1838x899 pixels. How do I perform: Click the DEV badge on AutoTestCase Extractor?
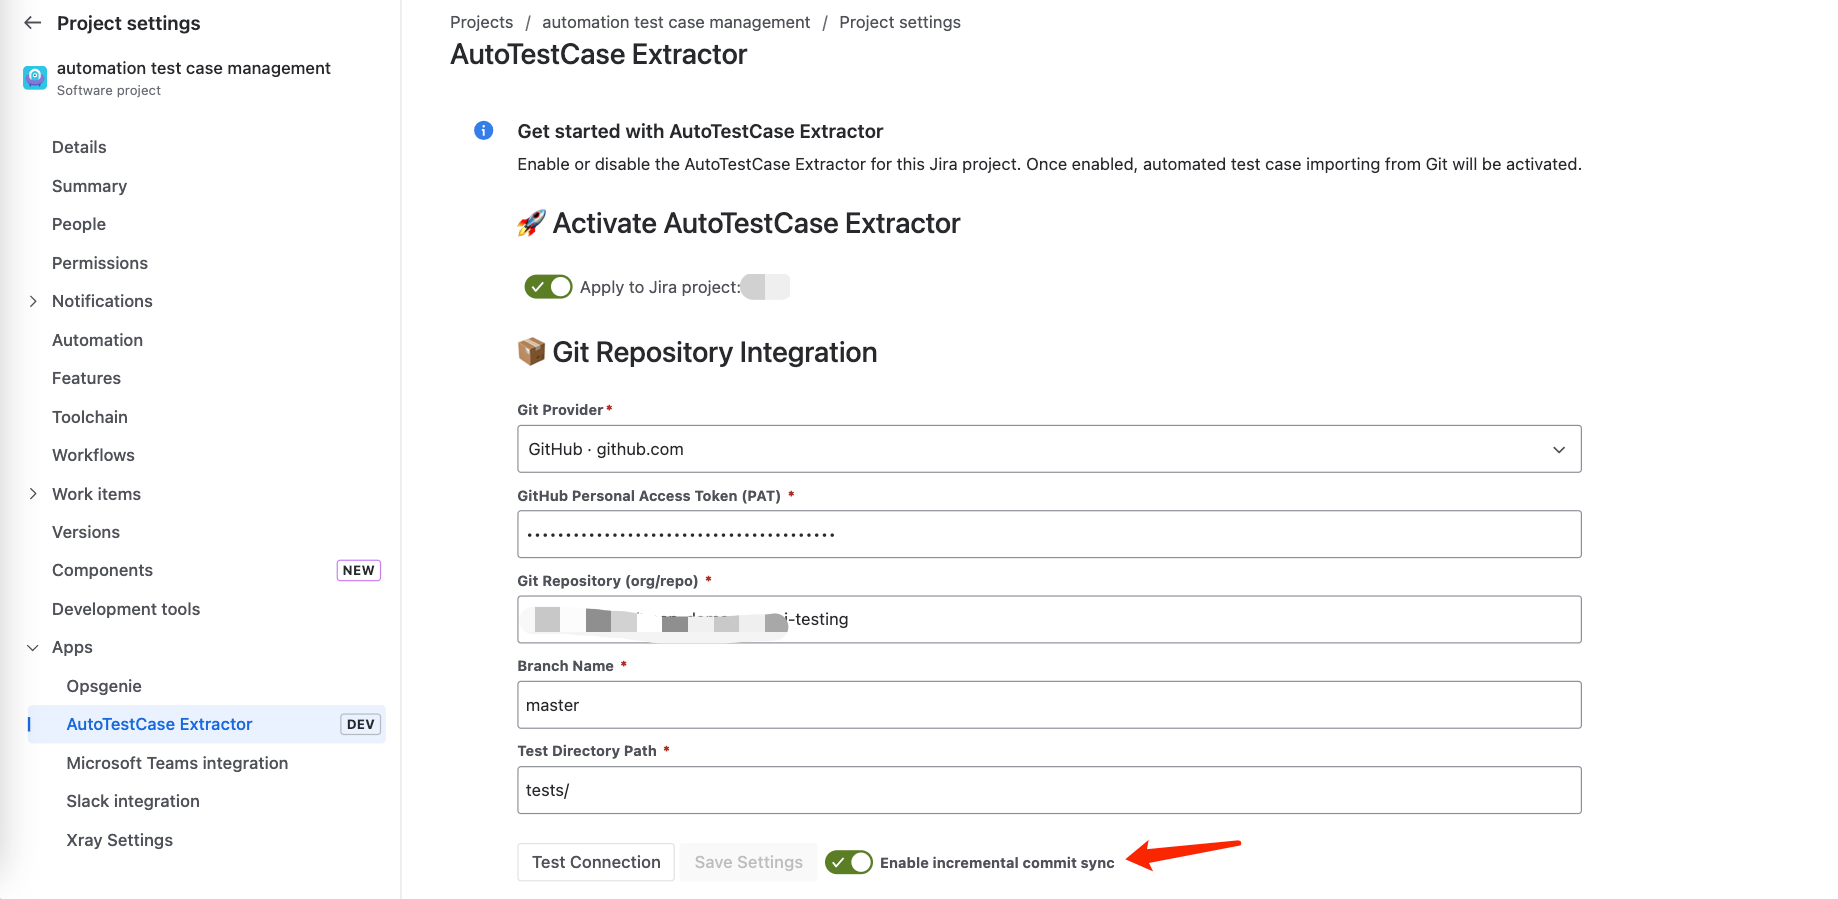(360, 724)
